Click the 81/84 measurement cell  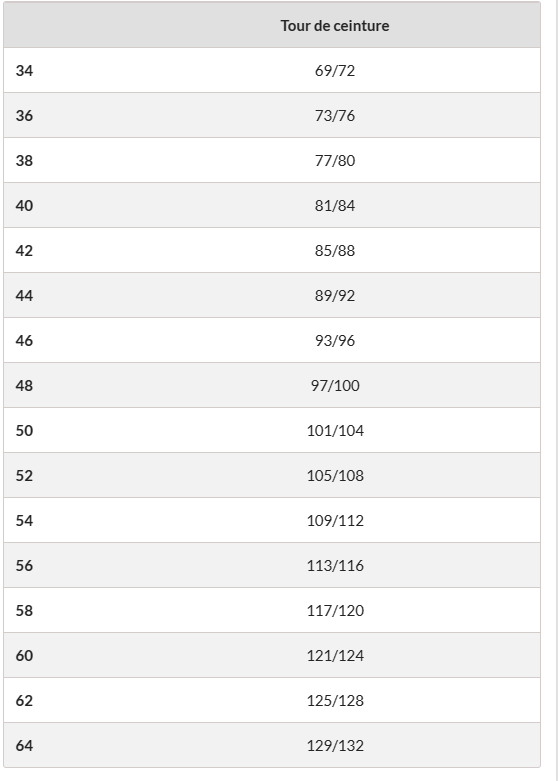pos(335,206)
